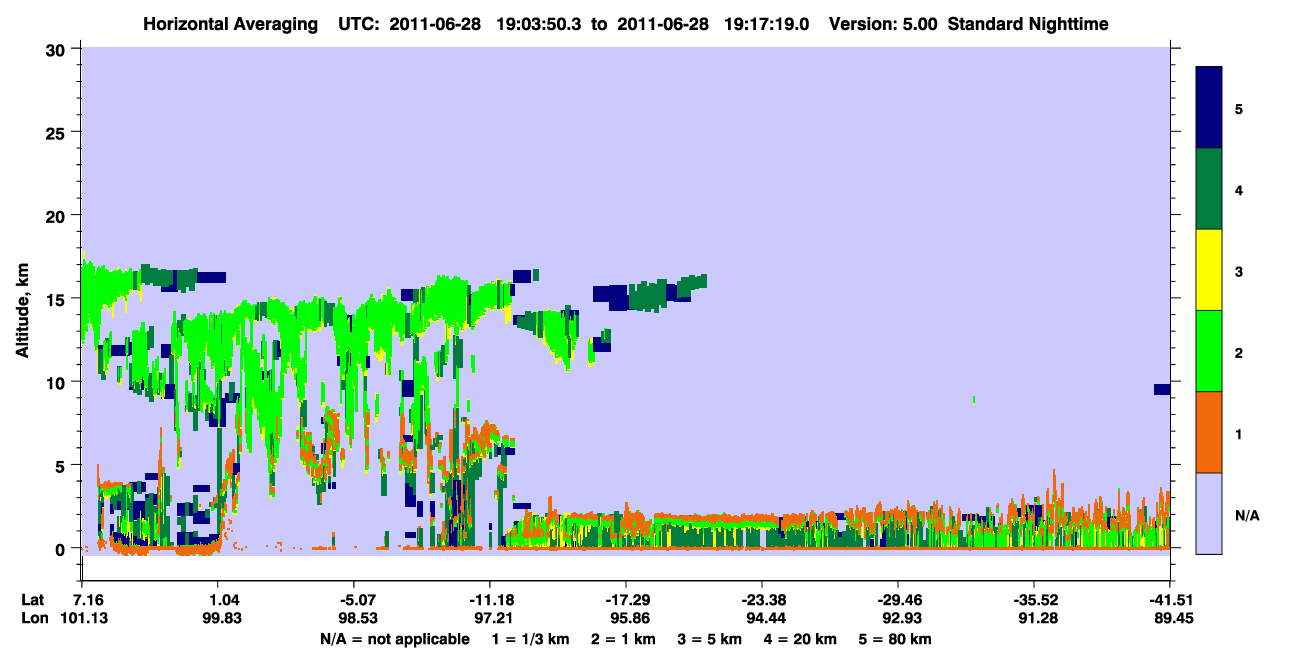Click the 'Lon' row label
This screenshot has height=667, width=1300.
tap(34, 619)
